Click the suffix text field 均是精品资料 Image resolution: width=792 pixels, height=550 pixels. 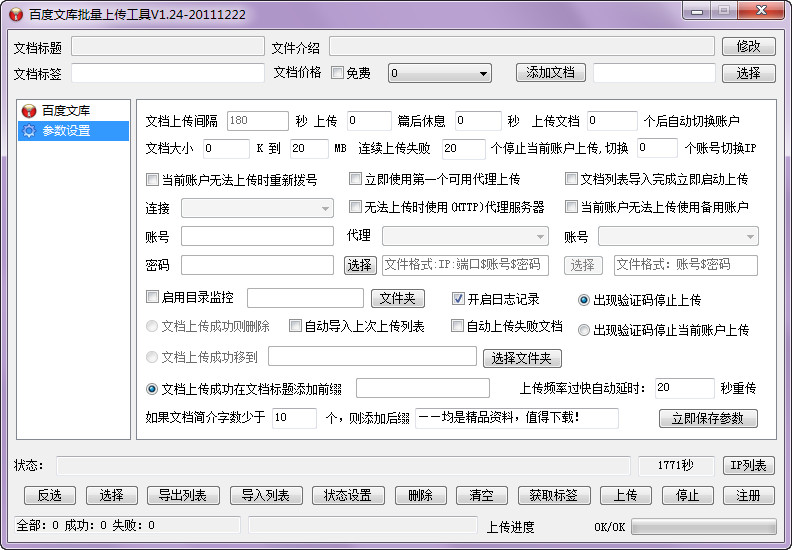(x=517, y=418)
